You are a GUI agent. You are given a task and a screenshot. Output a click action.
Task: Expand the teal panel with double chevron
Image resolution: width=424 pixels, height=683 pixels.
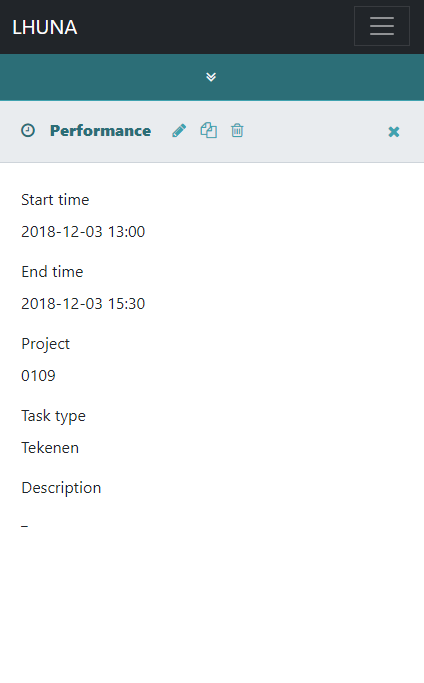(x=211, y=77)
